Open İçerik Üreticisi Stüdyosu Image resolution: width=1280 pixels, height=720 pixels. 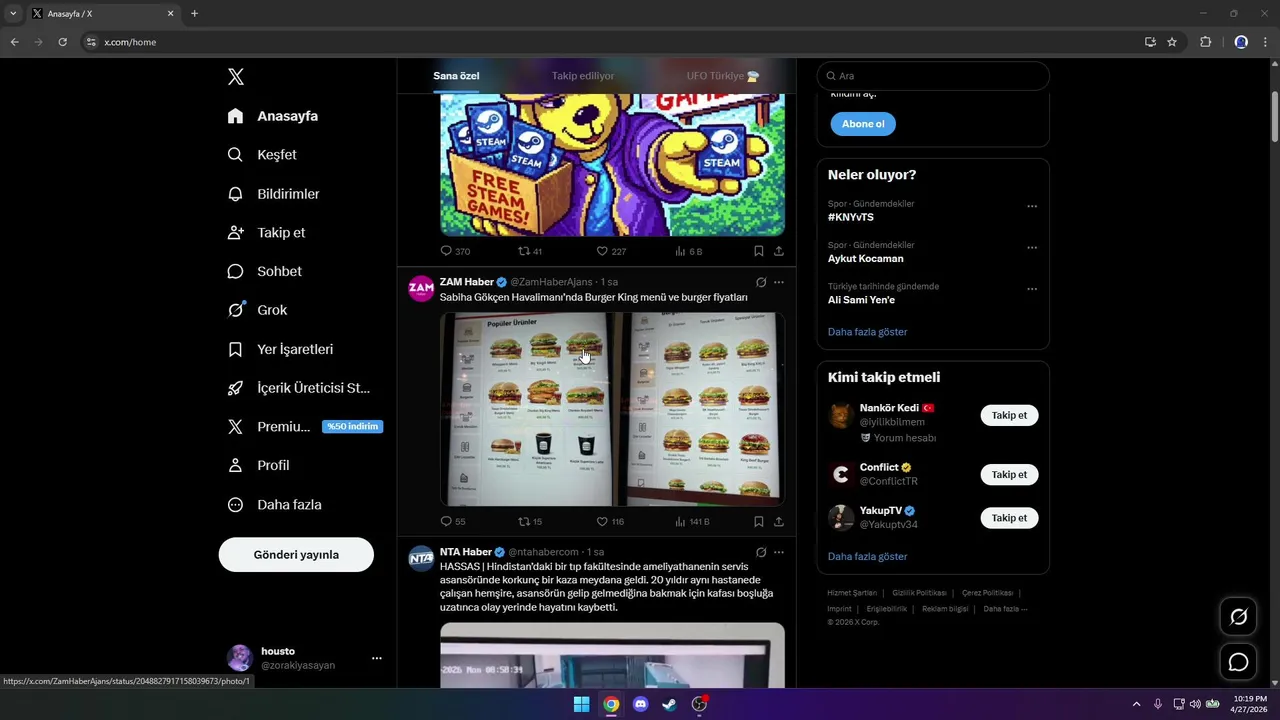[x=298, y=388]
